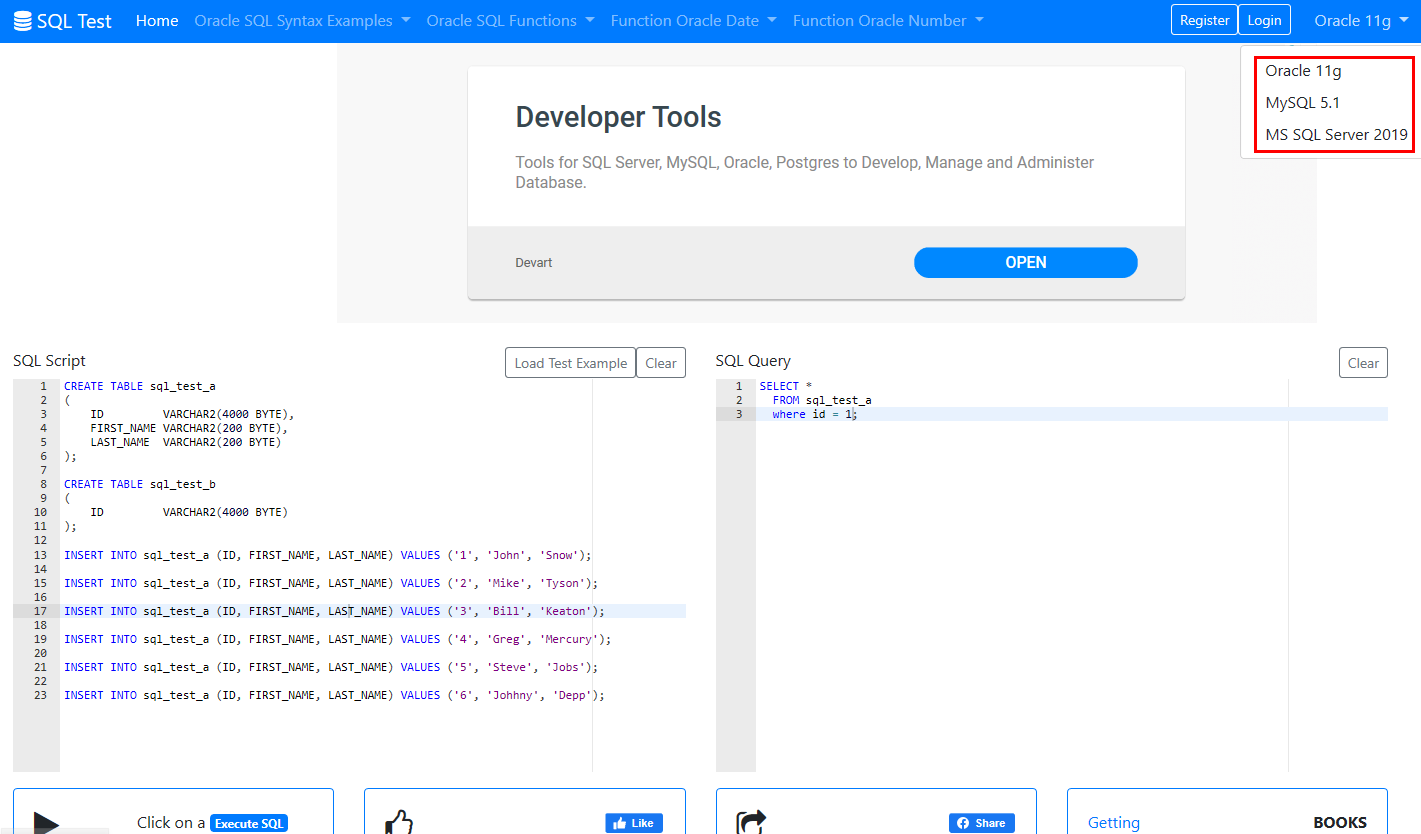Click the 'CREATE TABLE sql_test_b' line
Screen dimensions: 1421x834
139,484
